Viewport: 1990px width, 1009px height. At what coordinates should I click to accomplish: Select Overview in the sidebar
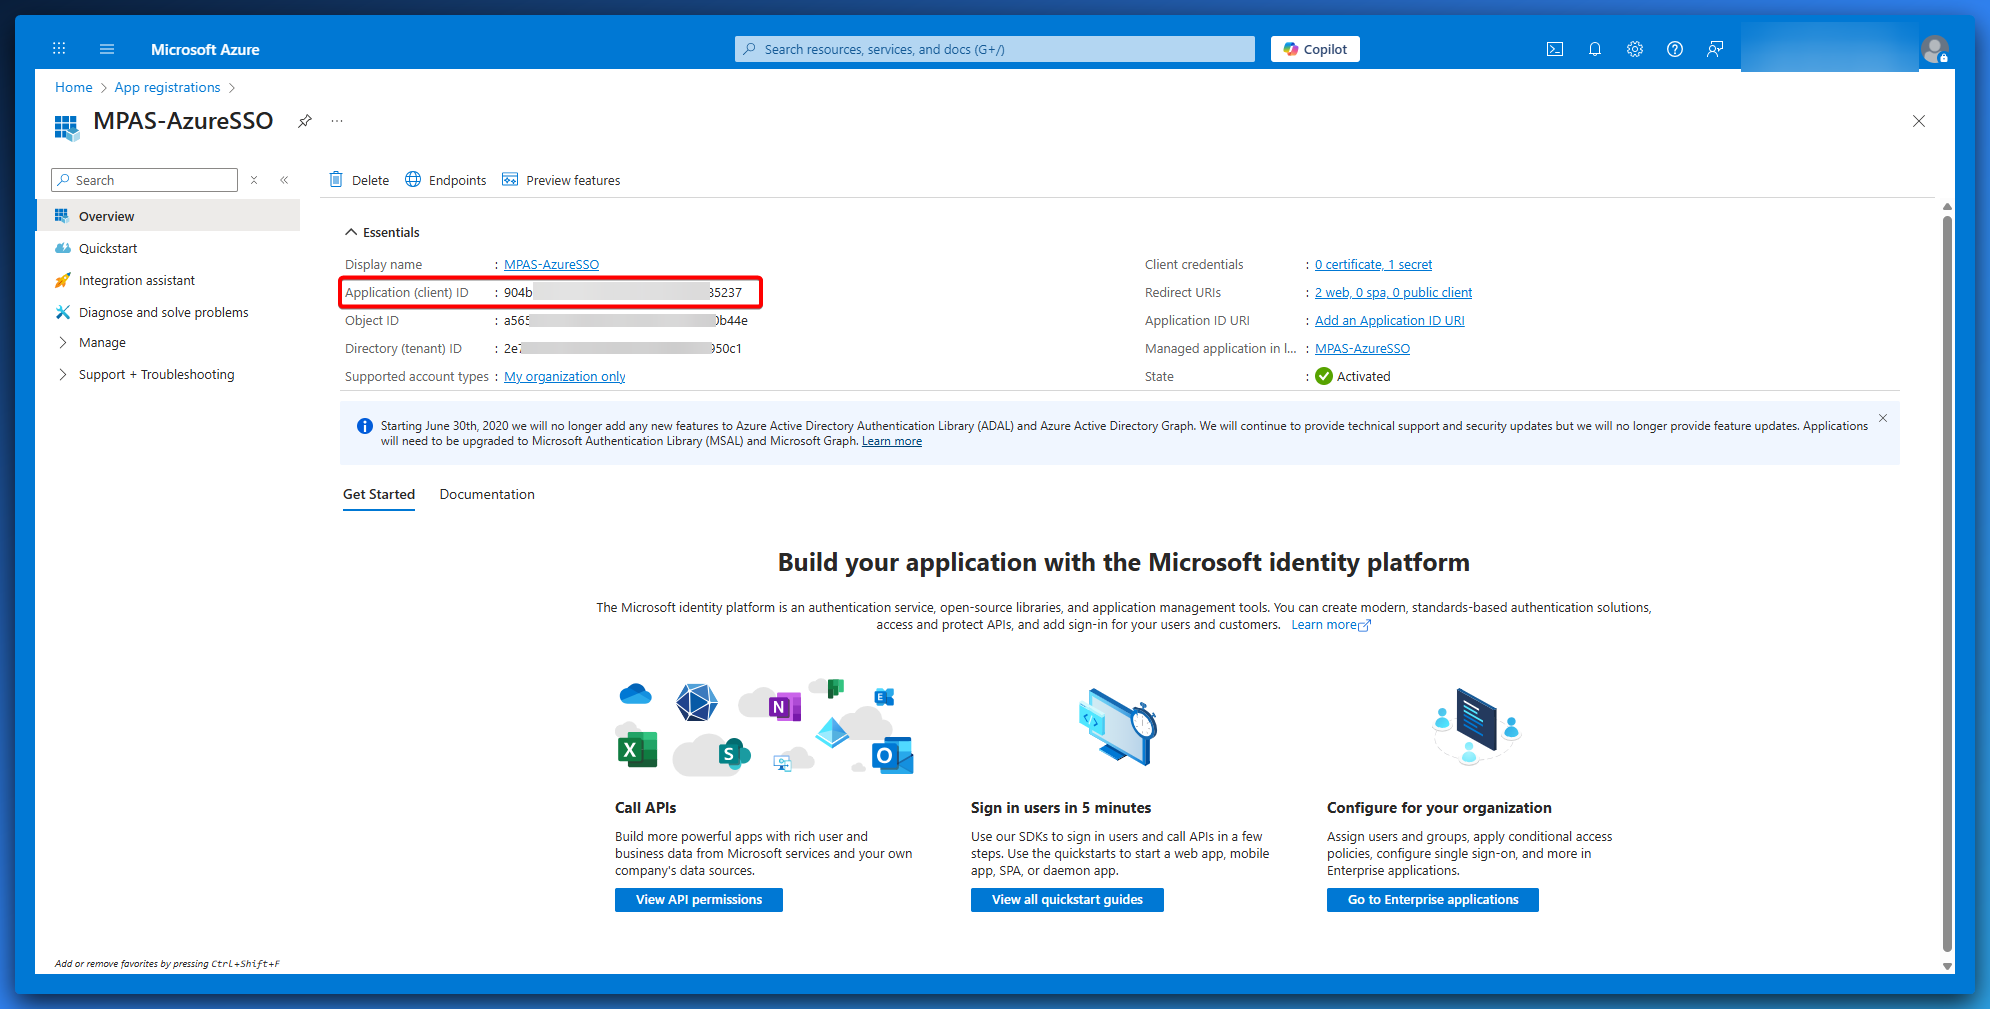point(167,215)
